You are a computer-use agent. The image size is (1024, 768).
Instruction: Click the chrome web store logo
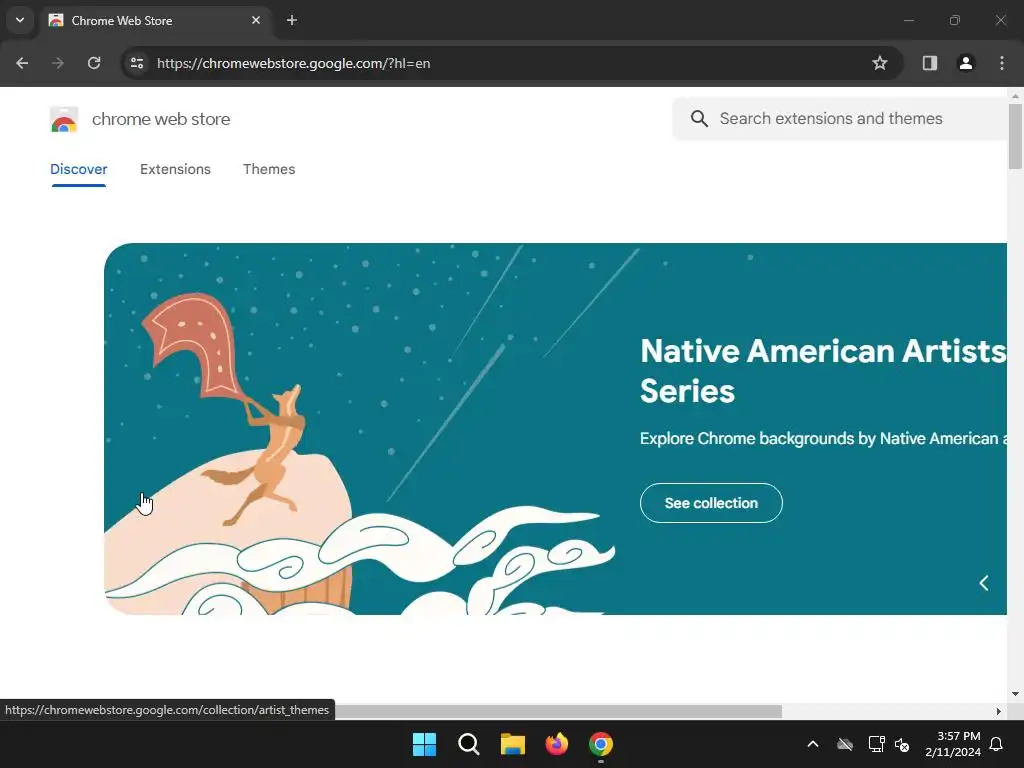[x=64, y=120]
